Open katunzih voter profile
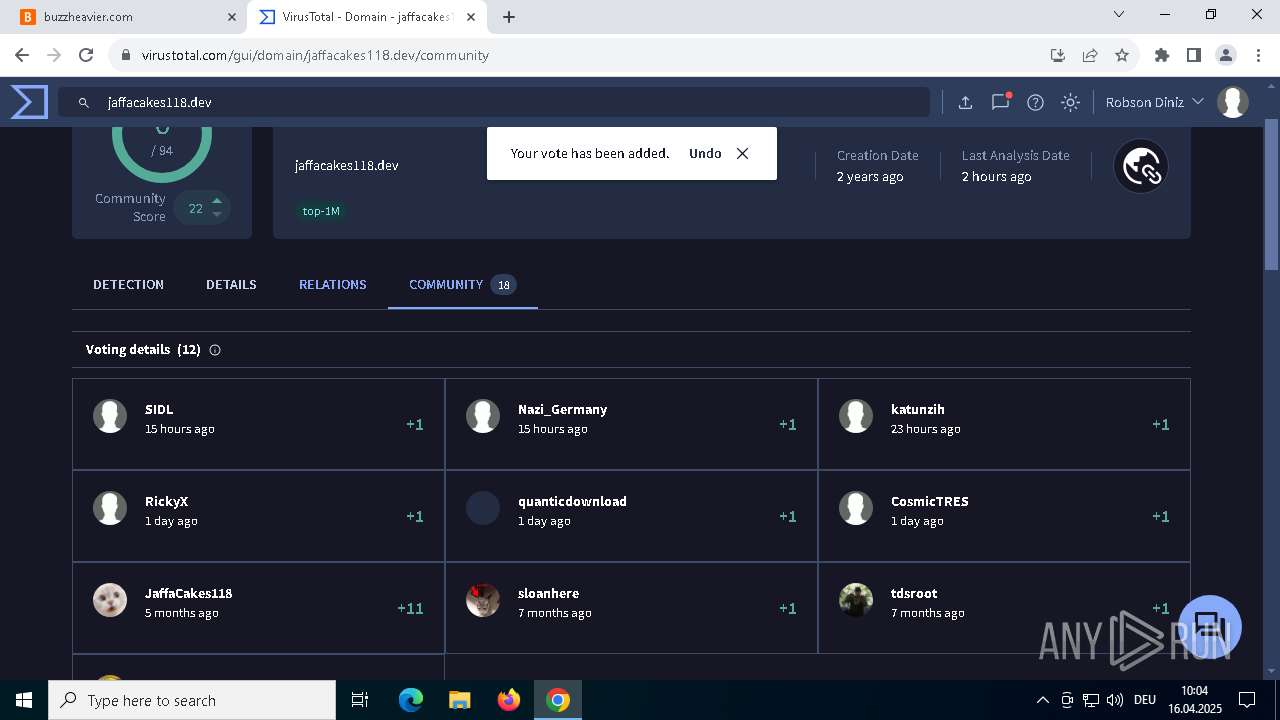The width and height of the screenshot is (1280, 720). click(x=917, y=409)
